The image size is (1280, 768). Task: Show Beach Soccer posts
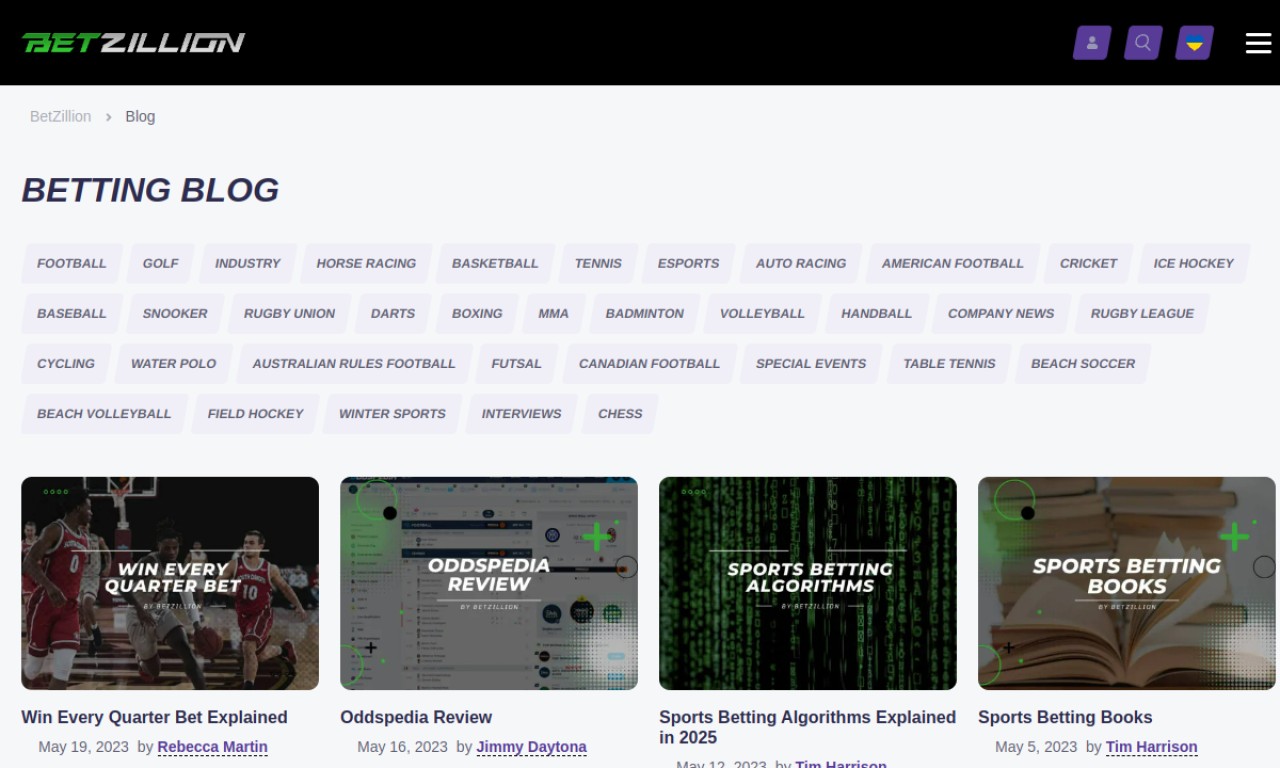point(1083,363)
